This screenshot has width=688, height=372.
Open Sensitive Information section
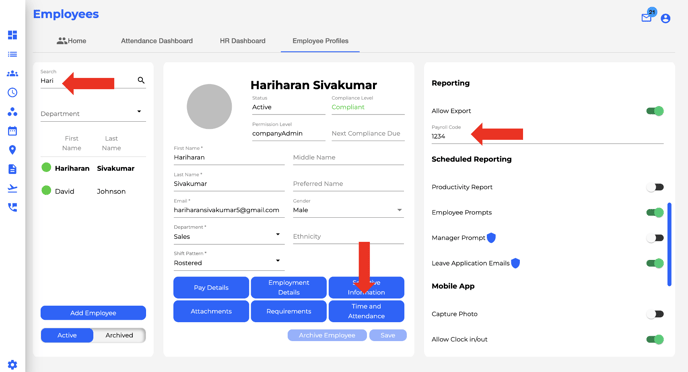click(x=366, y=287)
